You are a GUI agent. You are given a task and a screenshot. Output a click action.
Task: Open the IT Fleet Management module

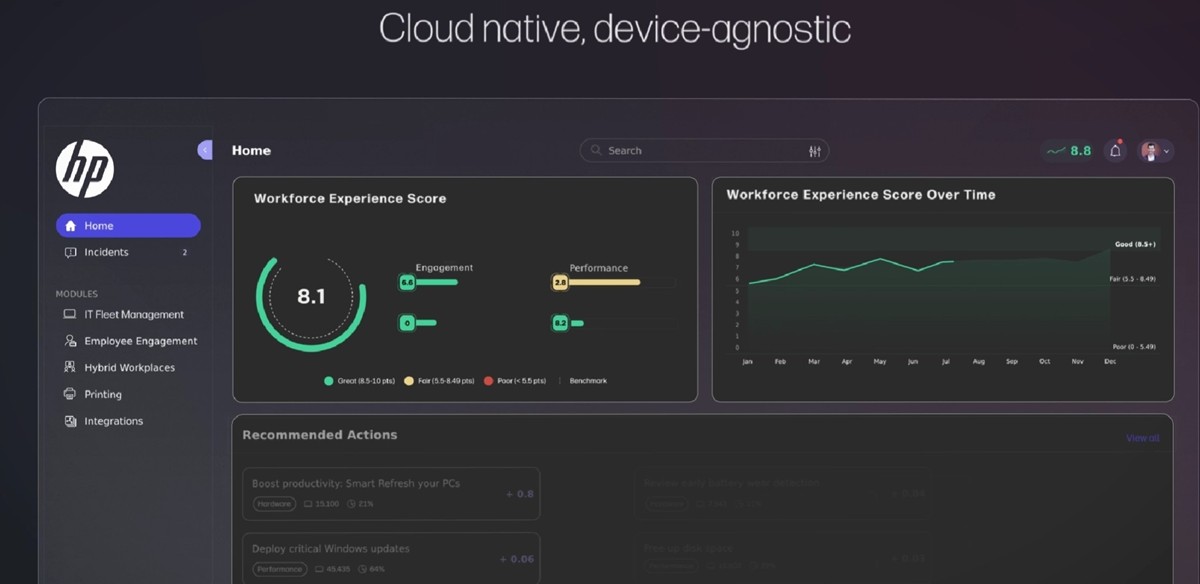(x=133, y=315)
